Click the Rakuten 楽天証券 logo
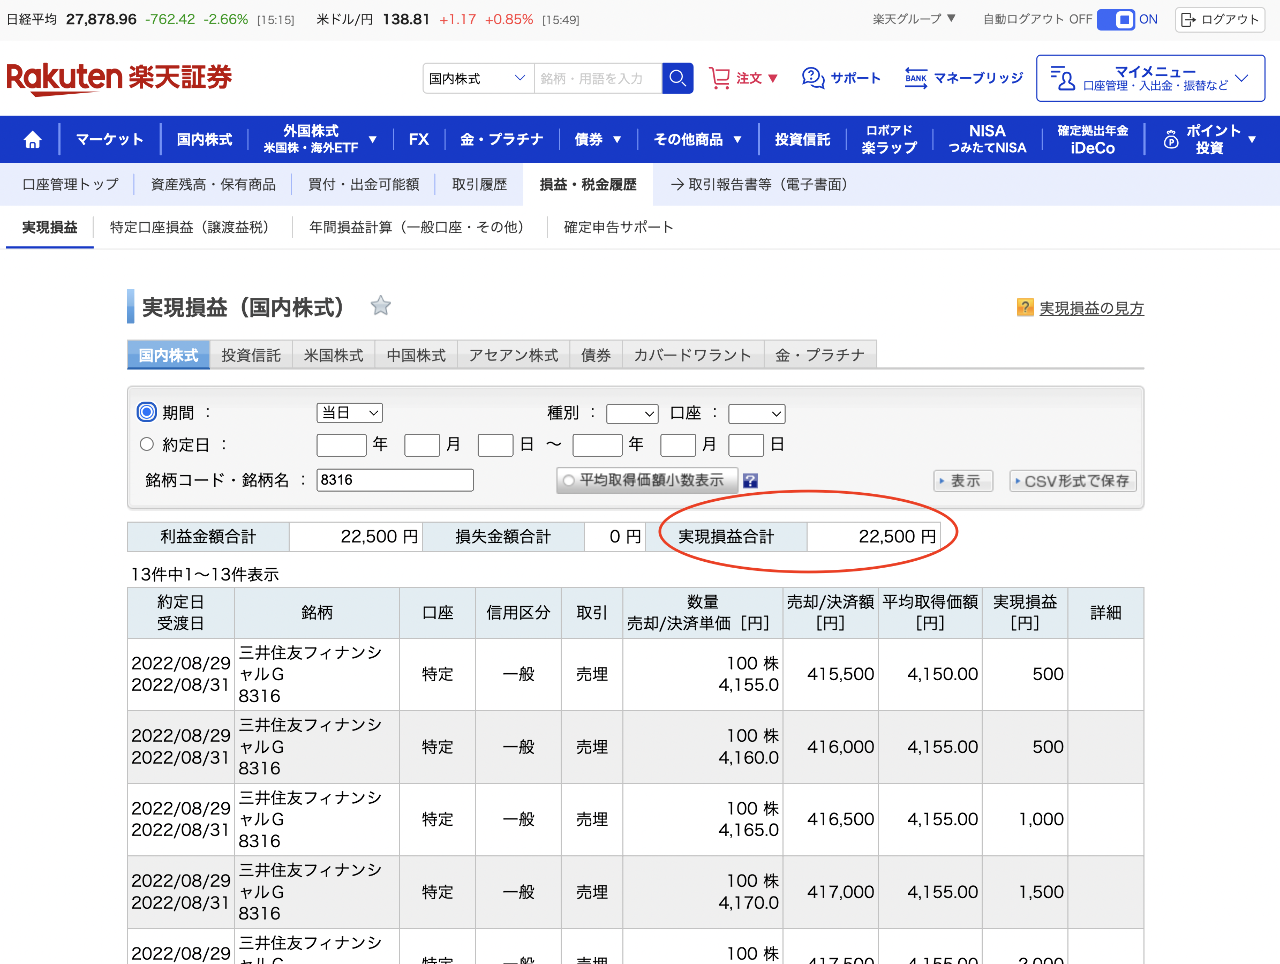Viewport: 1280px width, 964px height. (119, 78)
